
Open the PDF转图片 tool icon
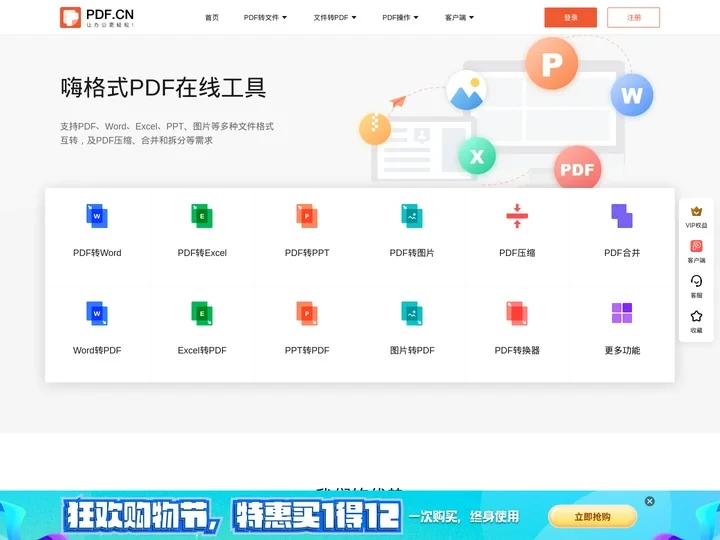(x=412, y=216)
